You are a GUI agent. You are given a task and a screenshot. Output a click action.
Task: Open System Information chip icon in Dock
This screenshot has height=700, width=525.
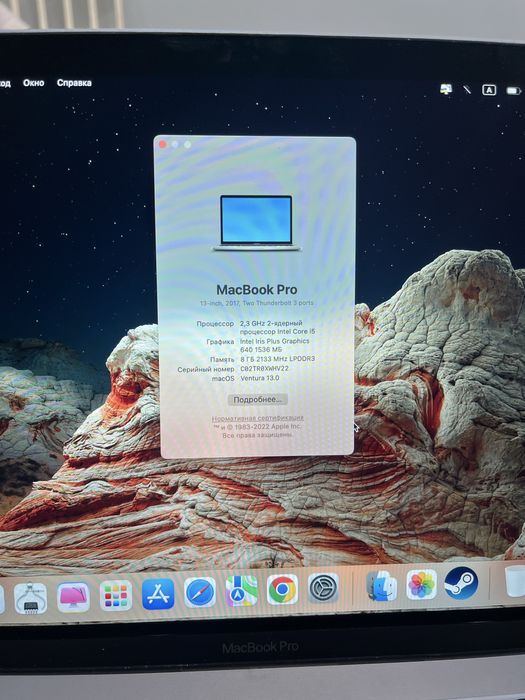pyautogui.click(x=30, y=598)
